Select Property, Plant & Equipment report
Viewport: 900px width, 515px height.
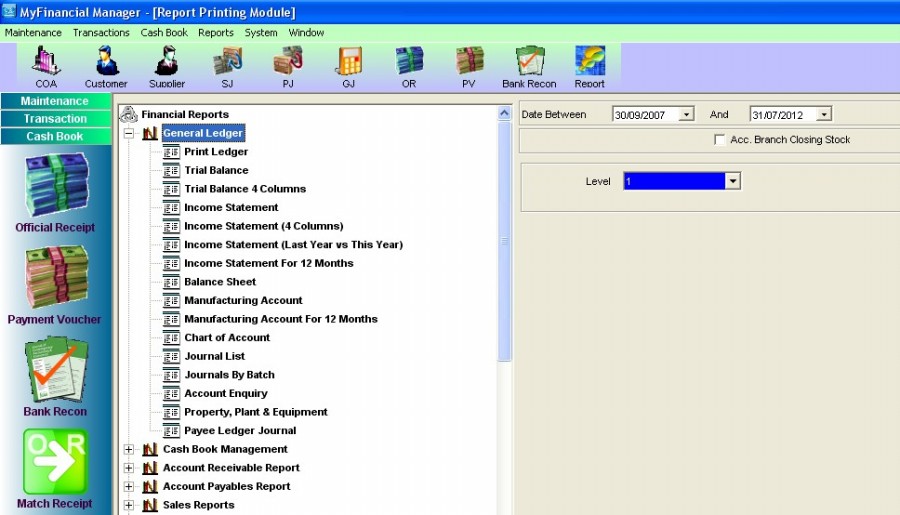[x=256, y=412]
